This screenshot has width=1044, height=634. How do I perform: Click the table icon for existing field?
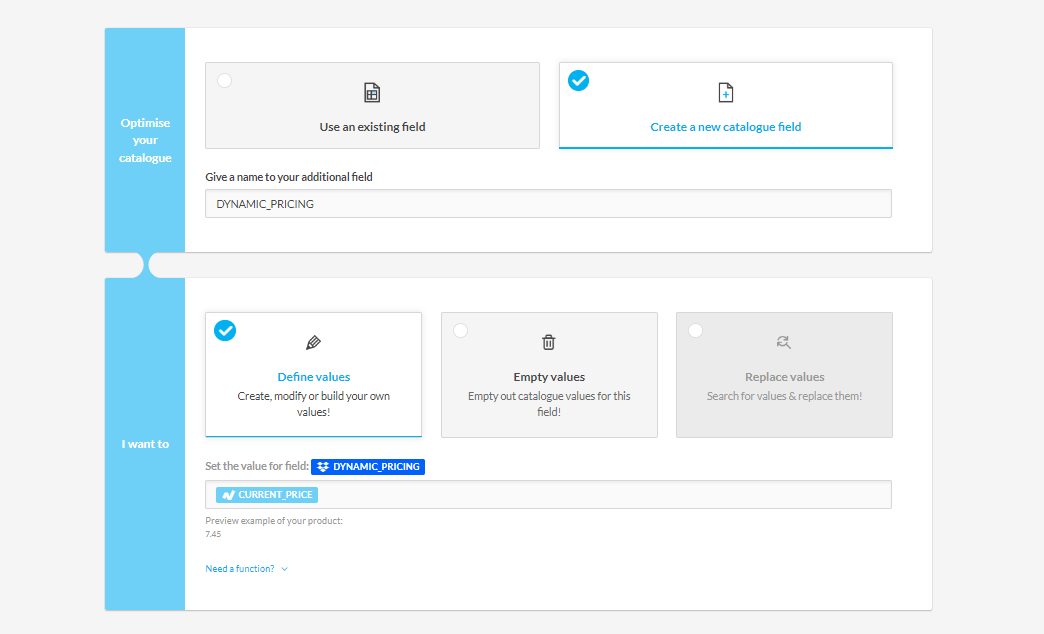pyautogui.click(x=372, y=93)
